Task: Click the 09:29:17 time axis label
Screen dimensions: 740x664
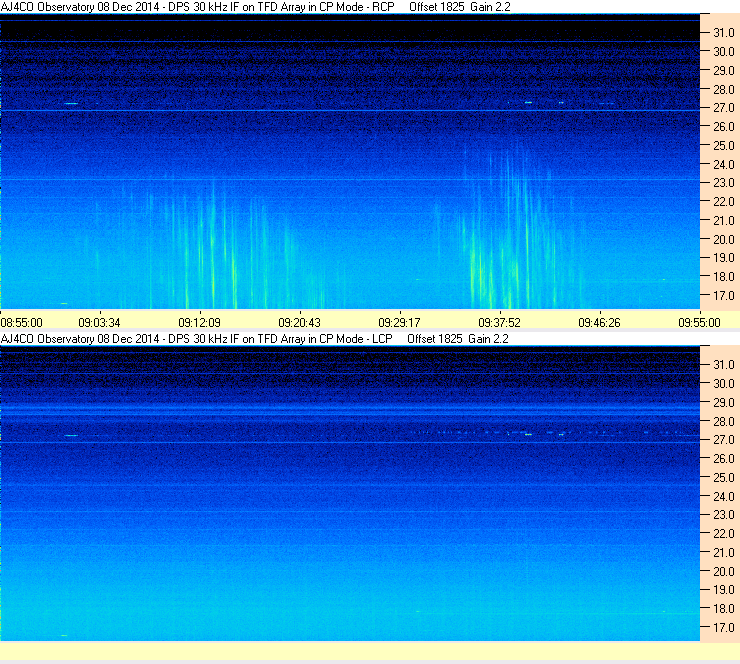Action: (399, 323)
